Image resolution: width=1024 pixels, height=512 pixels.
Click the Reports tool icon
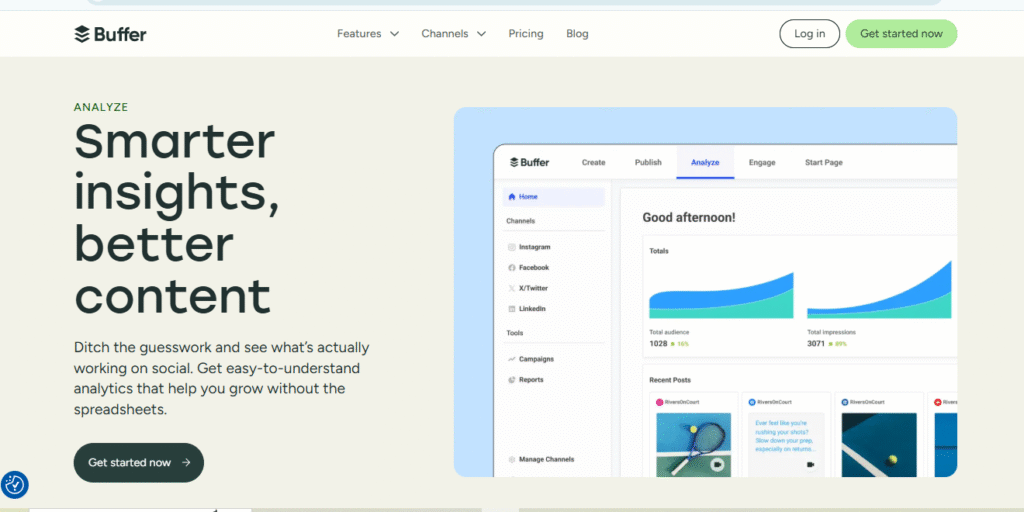pyautogui.click(x=512, y=380)
